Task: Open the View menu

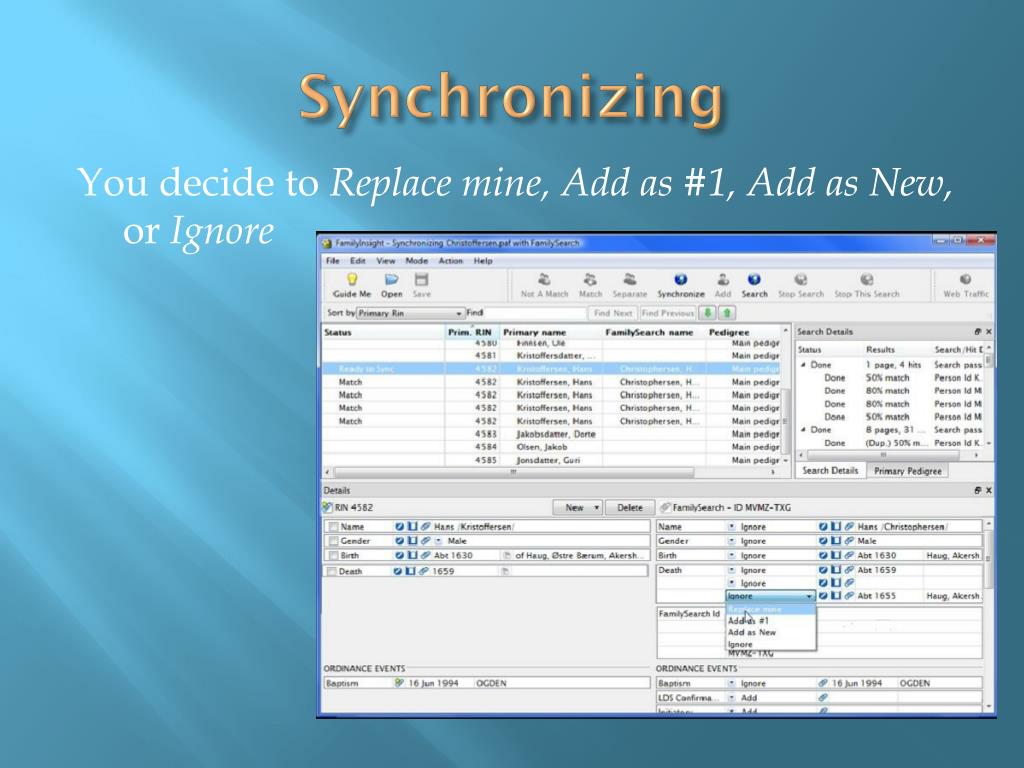Action: coord(385,261)
